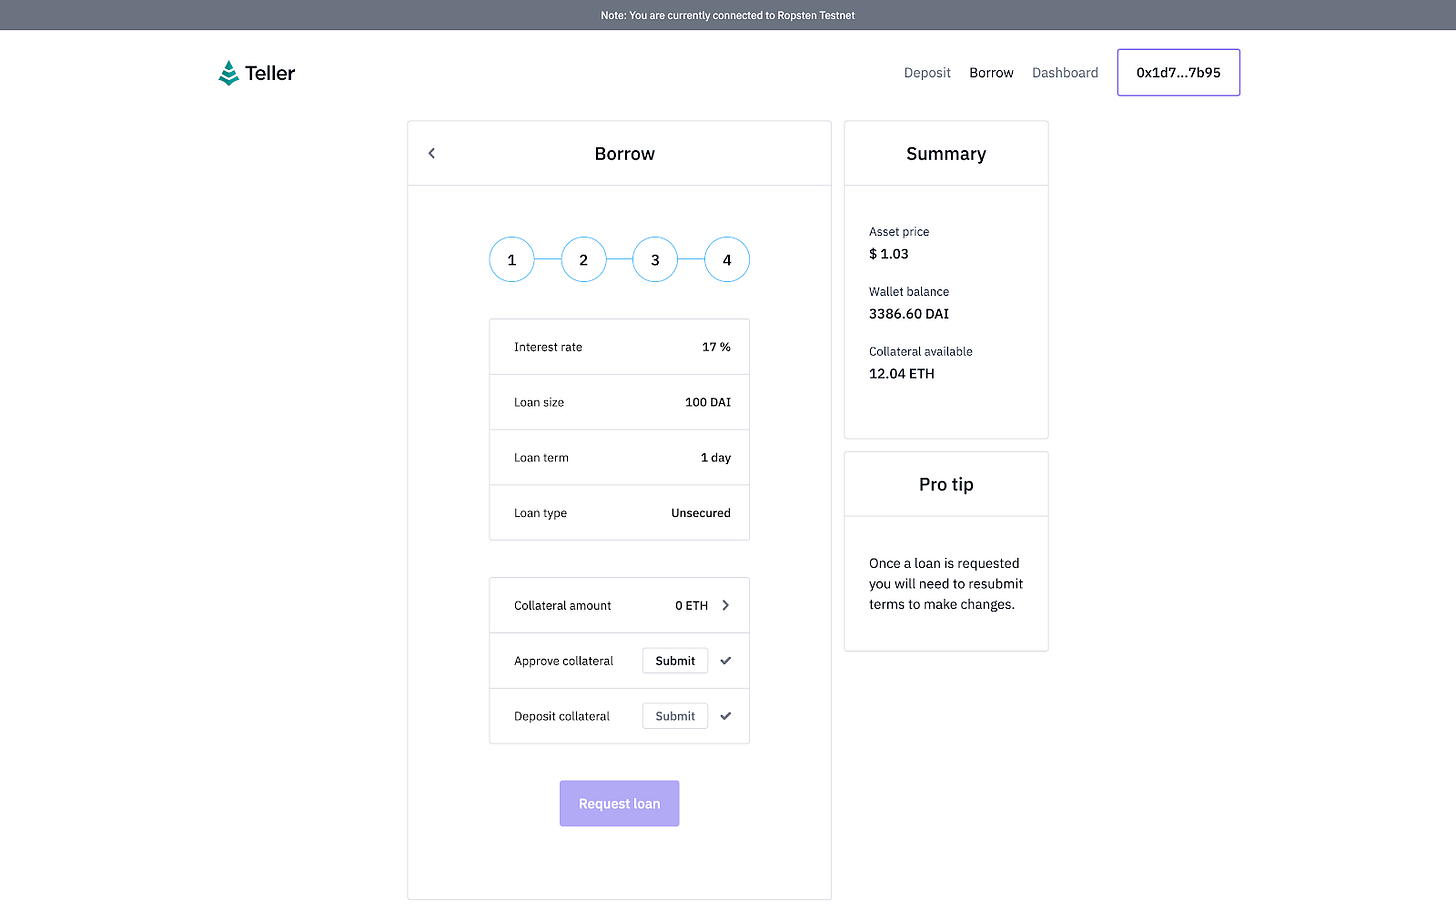Viewport: 1456px width, 910px height.
Task: Open the Borrow nav link
Action: pos(991,73)
